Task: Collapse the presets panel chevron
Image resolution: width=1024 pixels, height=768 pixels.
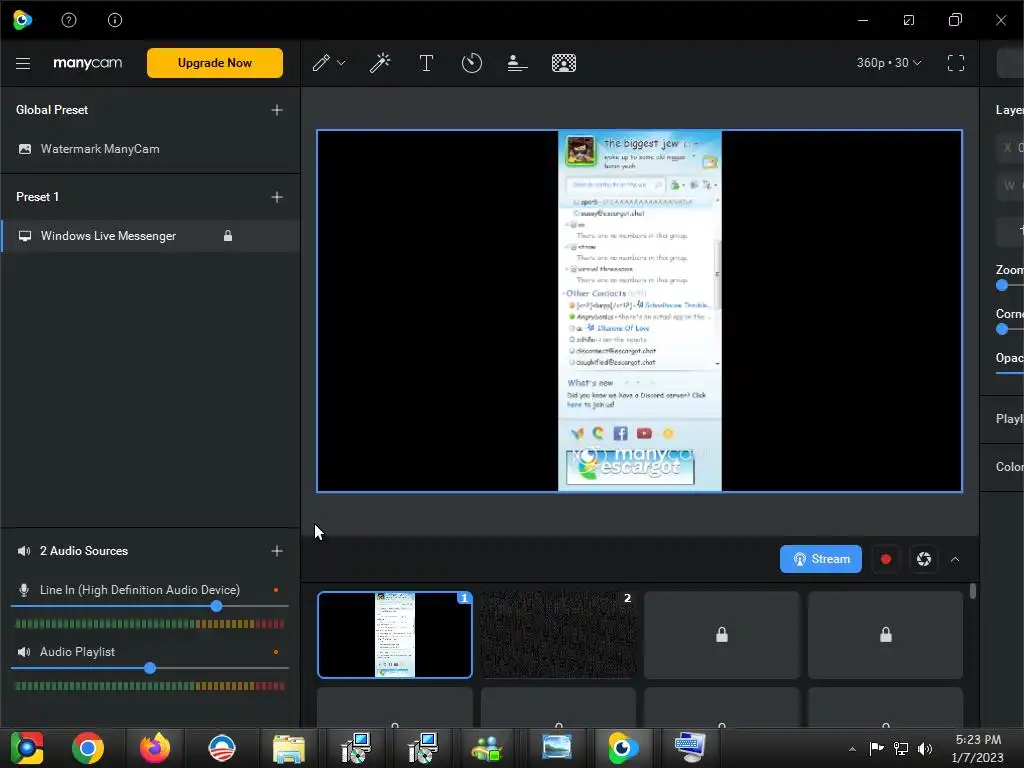Action: coord(955,559)
